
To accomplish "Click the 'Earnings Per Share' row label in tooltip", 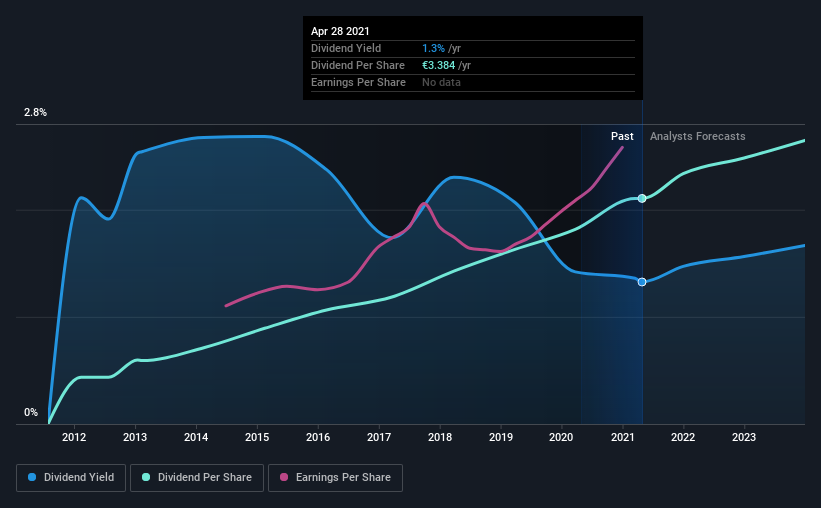I will coord(358,82).
